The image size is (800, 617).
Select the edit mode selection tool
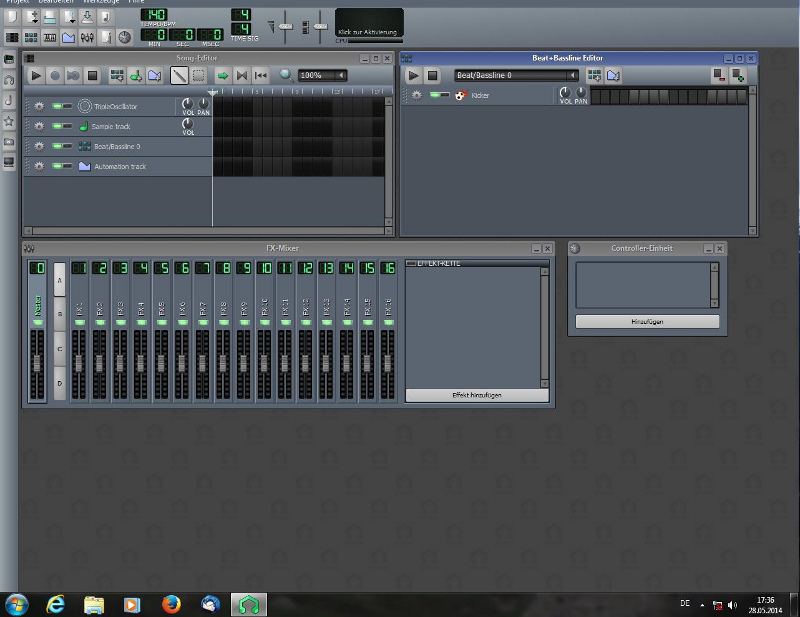[x=199, y=75]
